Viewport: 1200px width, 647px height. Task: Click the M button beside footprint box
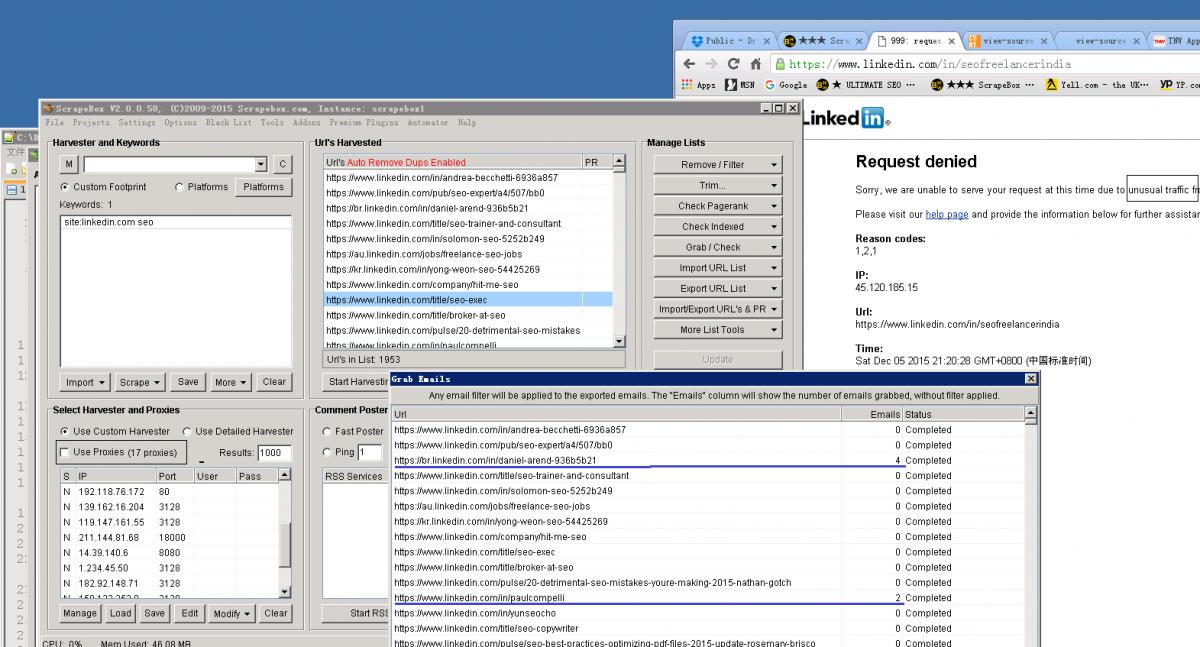(68, 164)
